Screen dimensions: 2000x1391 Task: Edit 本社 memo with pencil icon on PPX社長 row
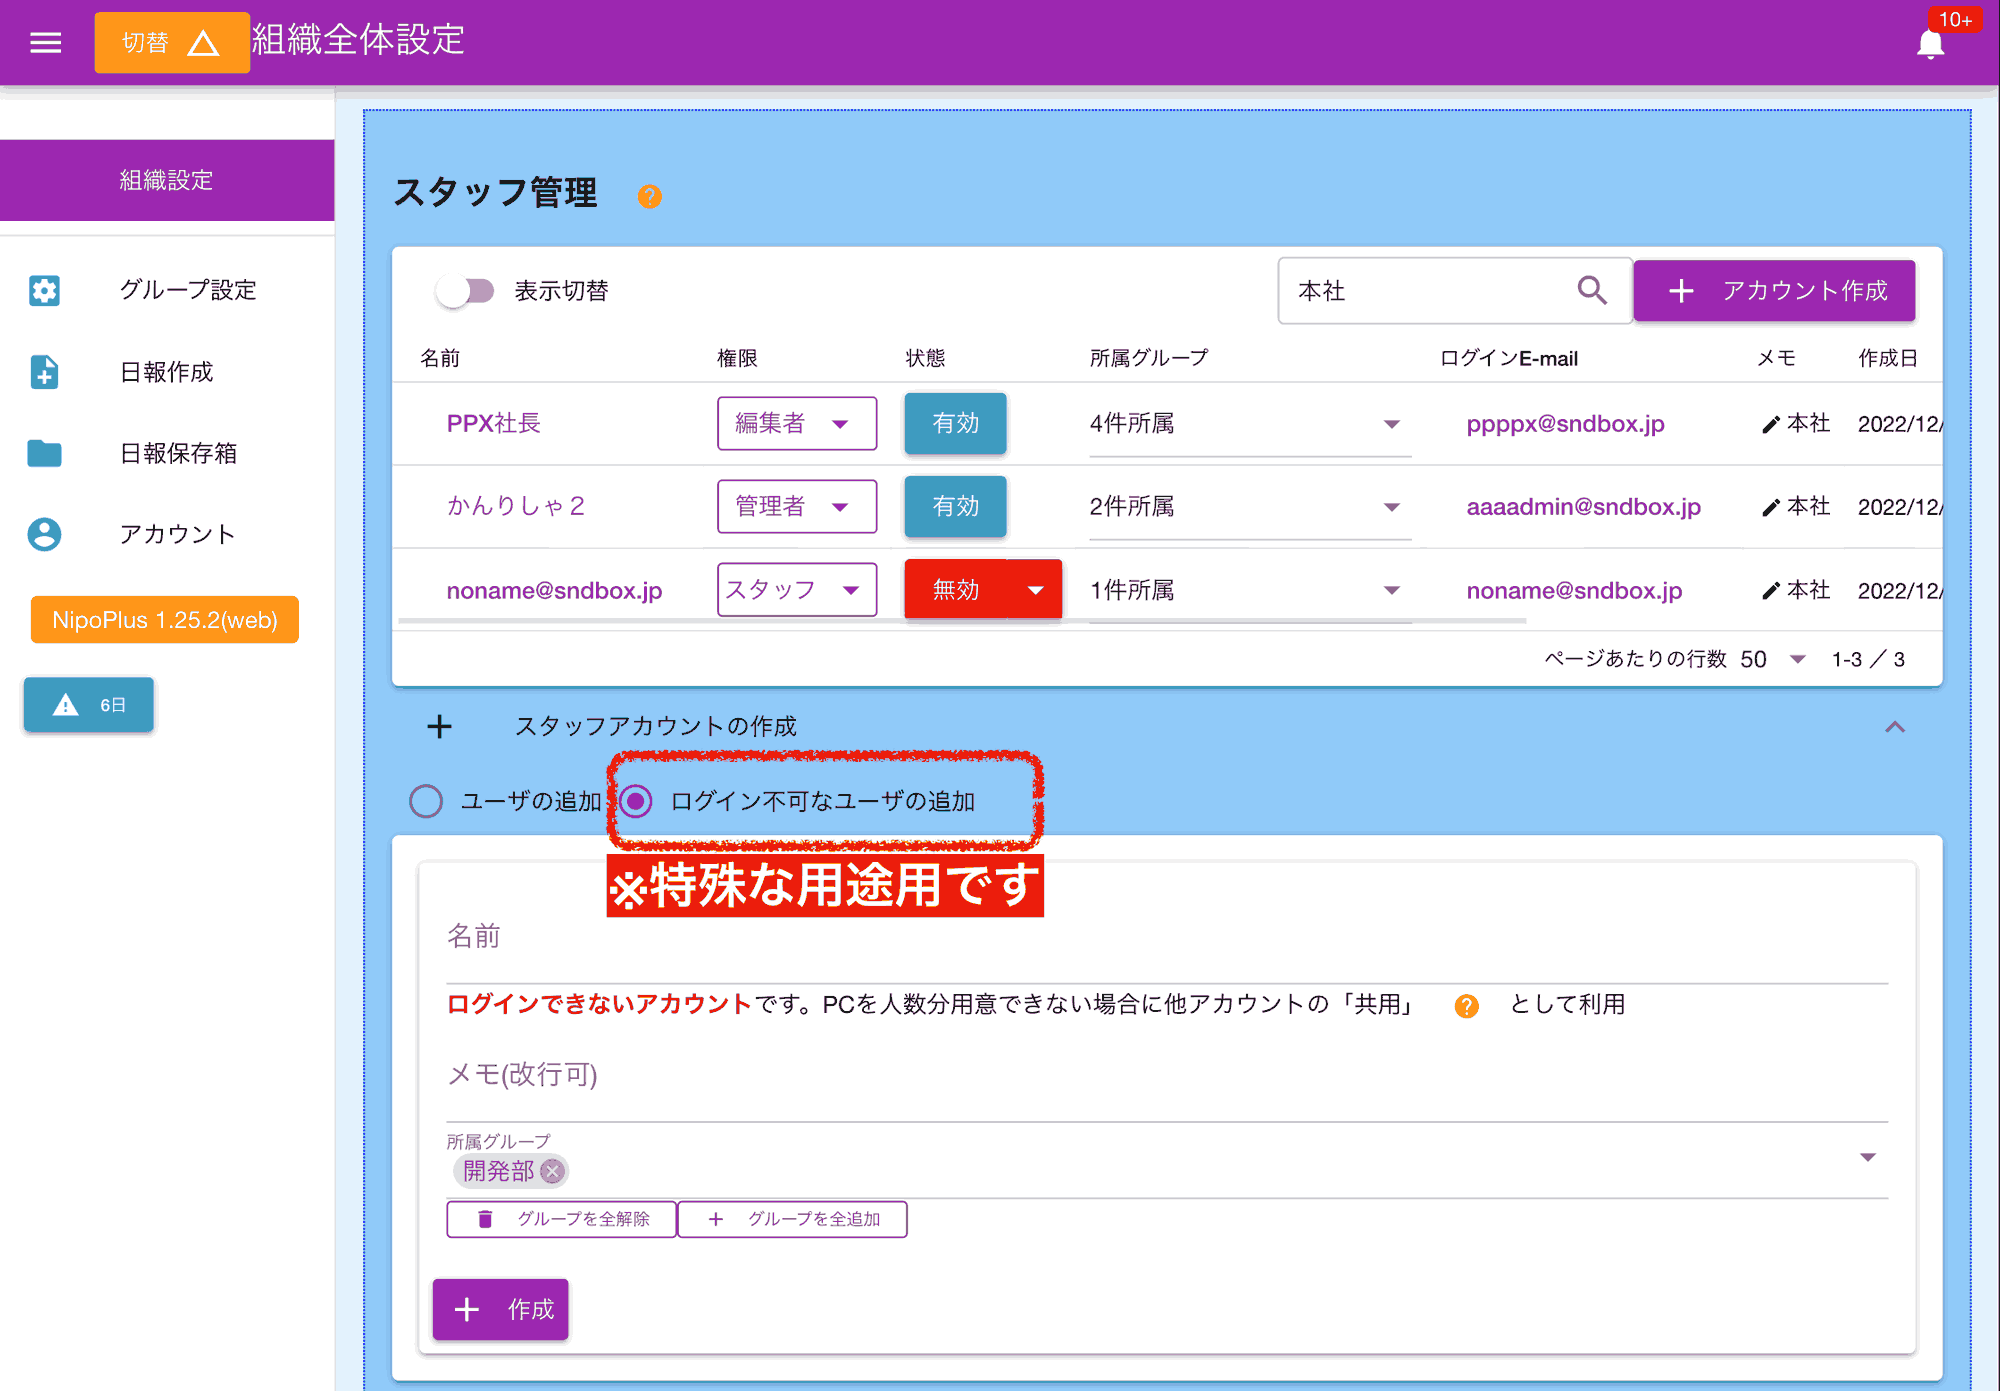tap(1771, 423)
